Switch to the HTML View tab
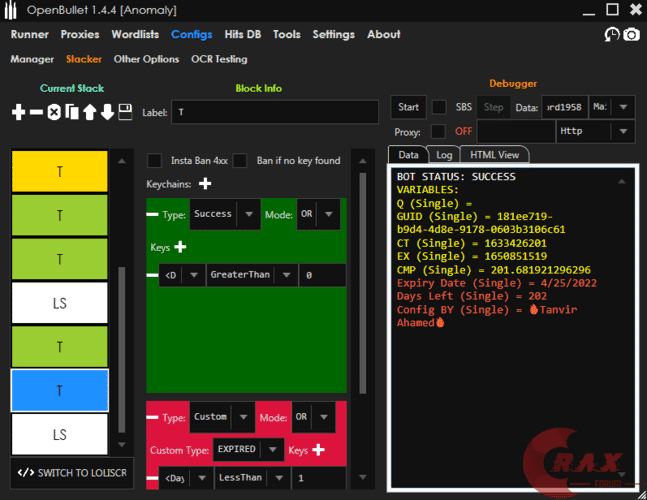This screenshot has width=647, height=500. pyautogui.click(x=494, y=155)
